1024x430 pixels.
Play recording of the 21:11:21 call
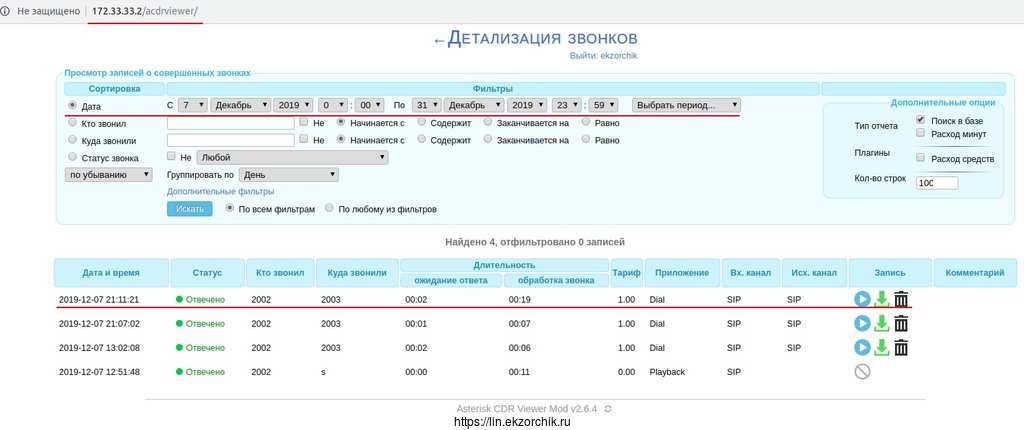pos(862,299)
